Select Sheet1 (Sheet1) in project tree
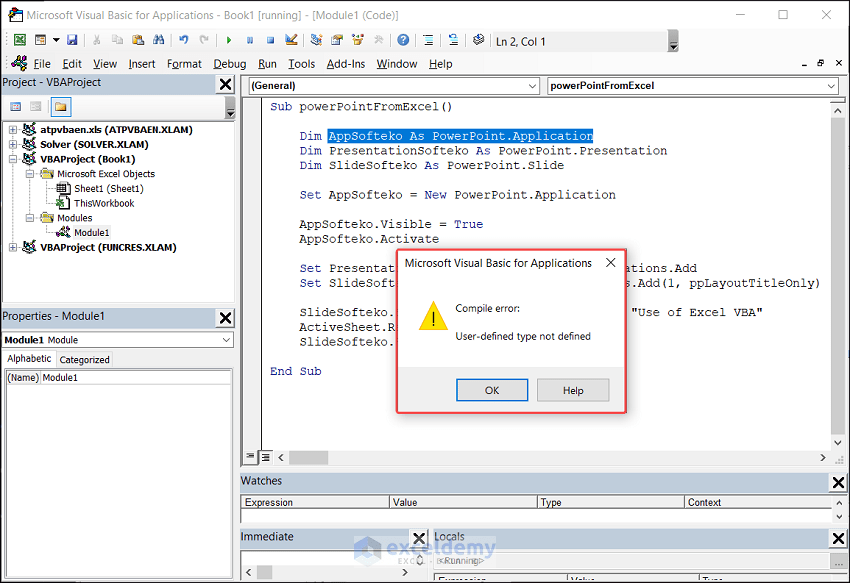The width and height of the screenshot is (850, 583). point(108,189)
